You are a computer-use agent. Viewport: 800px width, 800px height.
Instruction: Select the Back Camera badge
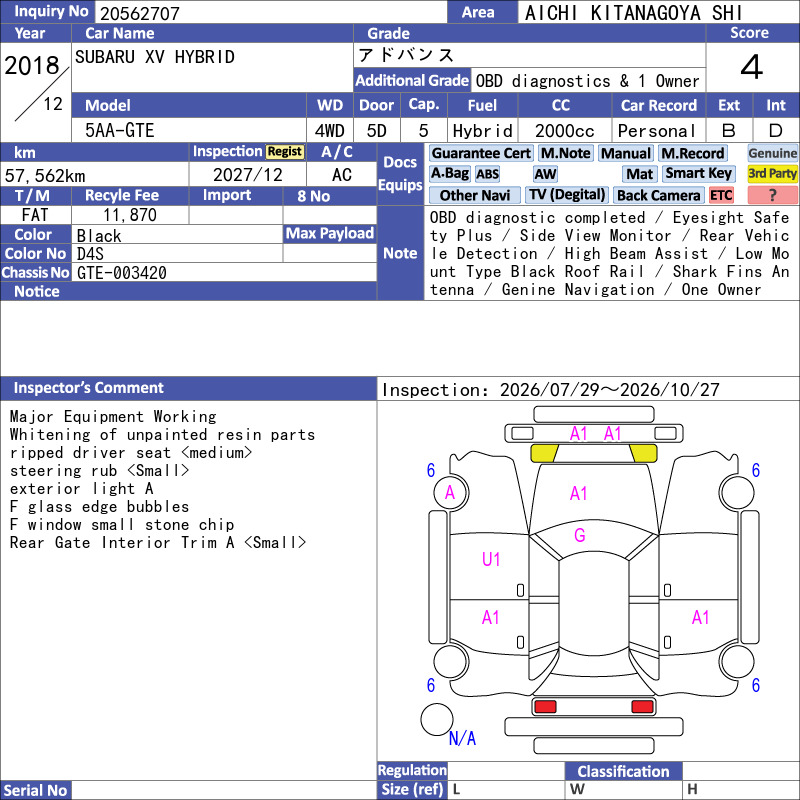tap(659, 195)
